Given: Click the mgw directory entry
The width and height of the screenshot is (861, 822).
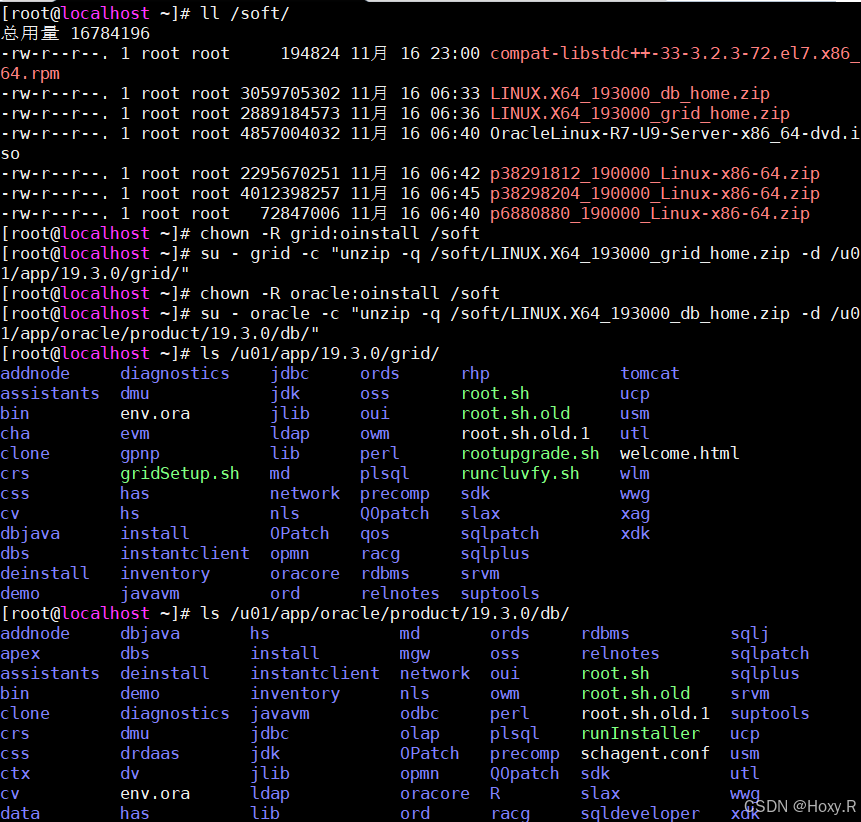Looking at the screenshot, I should point(415,653).
